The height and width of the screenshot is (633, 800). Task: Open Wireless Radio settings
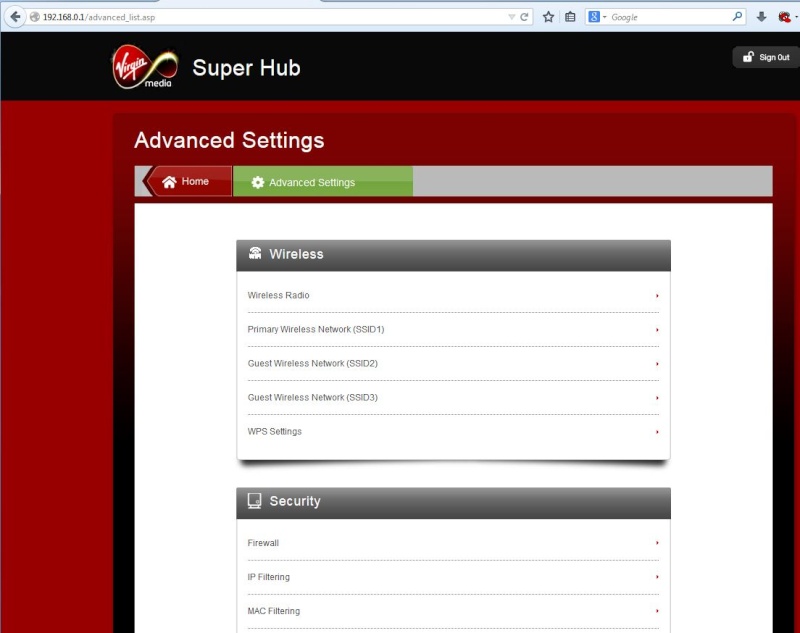[x=453, y=295]
